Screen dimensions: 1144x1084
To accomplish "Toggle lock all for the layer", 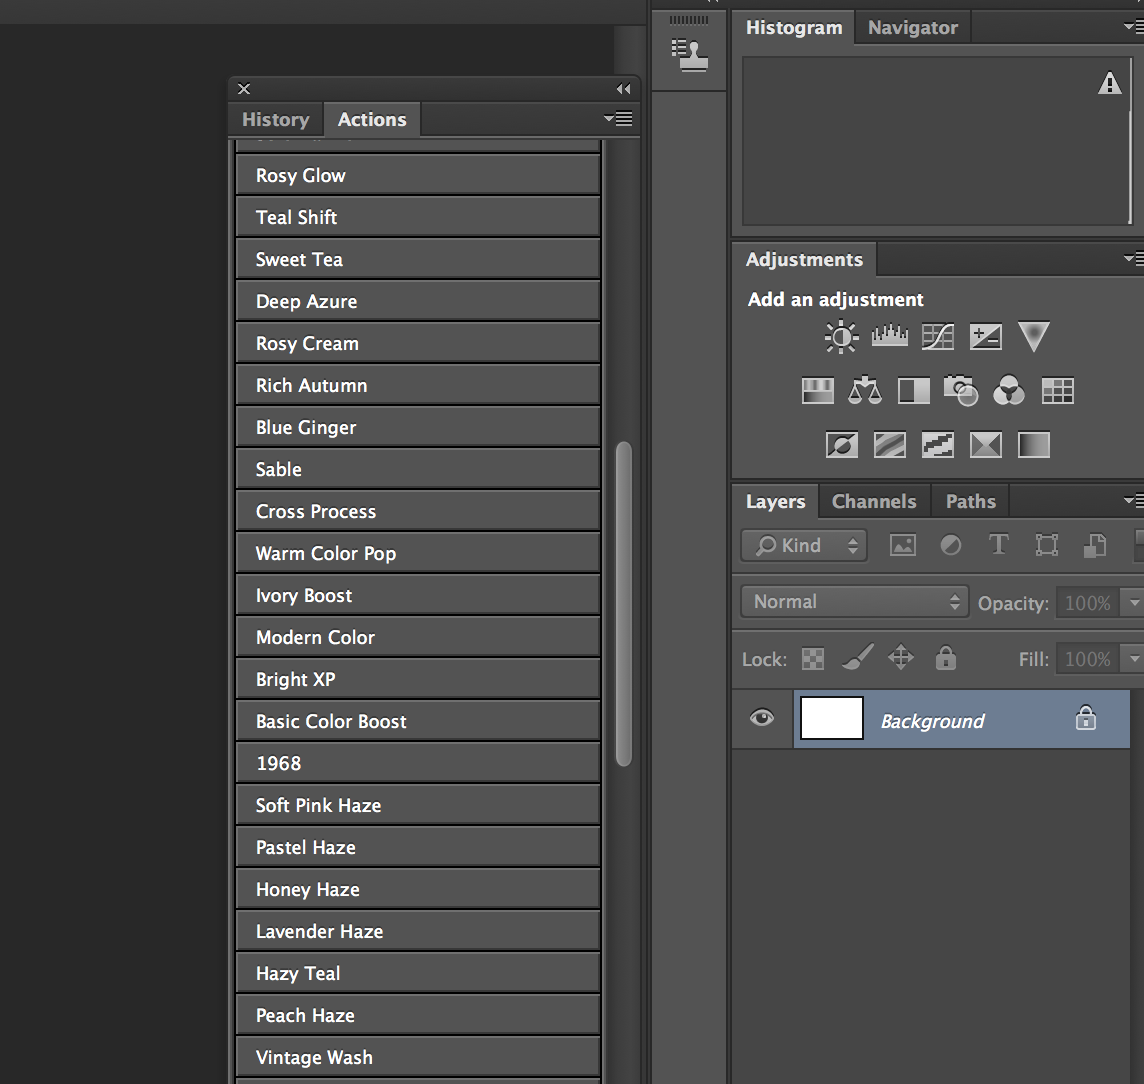I will click(946, 658).
